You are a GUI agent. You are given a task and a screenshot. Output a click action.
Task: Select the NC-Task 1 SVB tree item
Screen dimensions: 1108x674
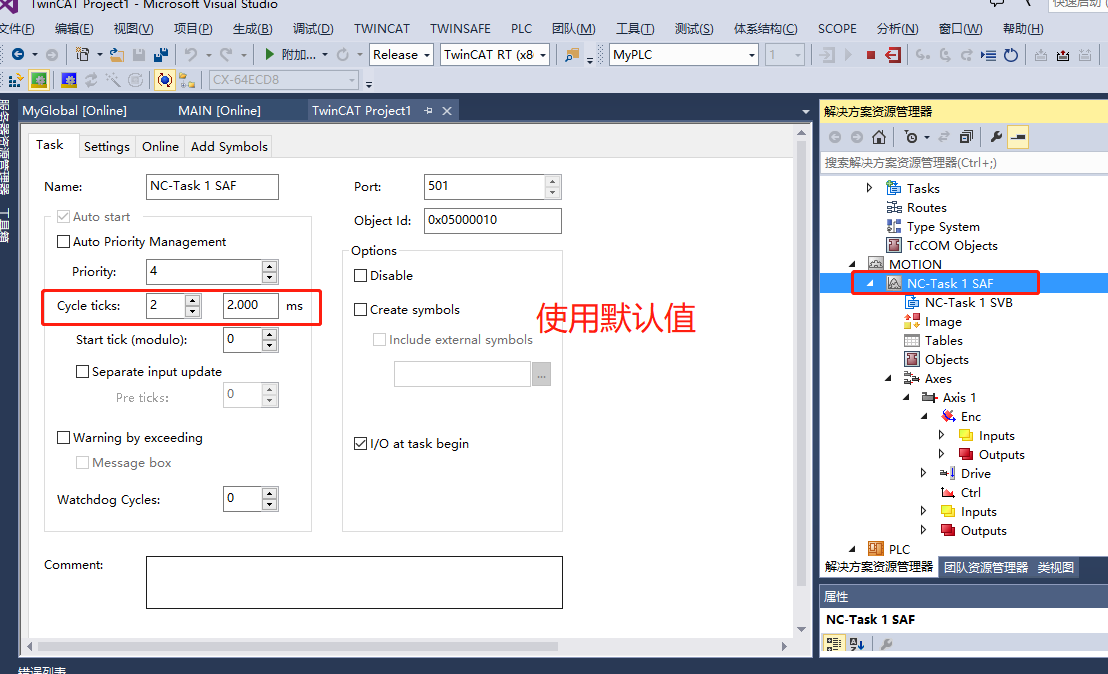(x=968, y=302)
